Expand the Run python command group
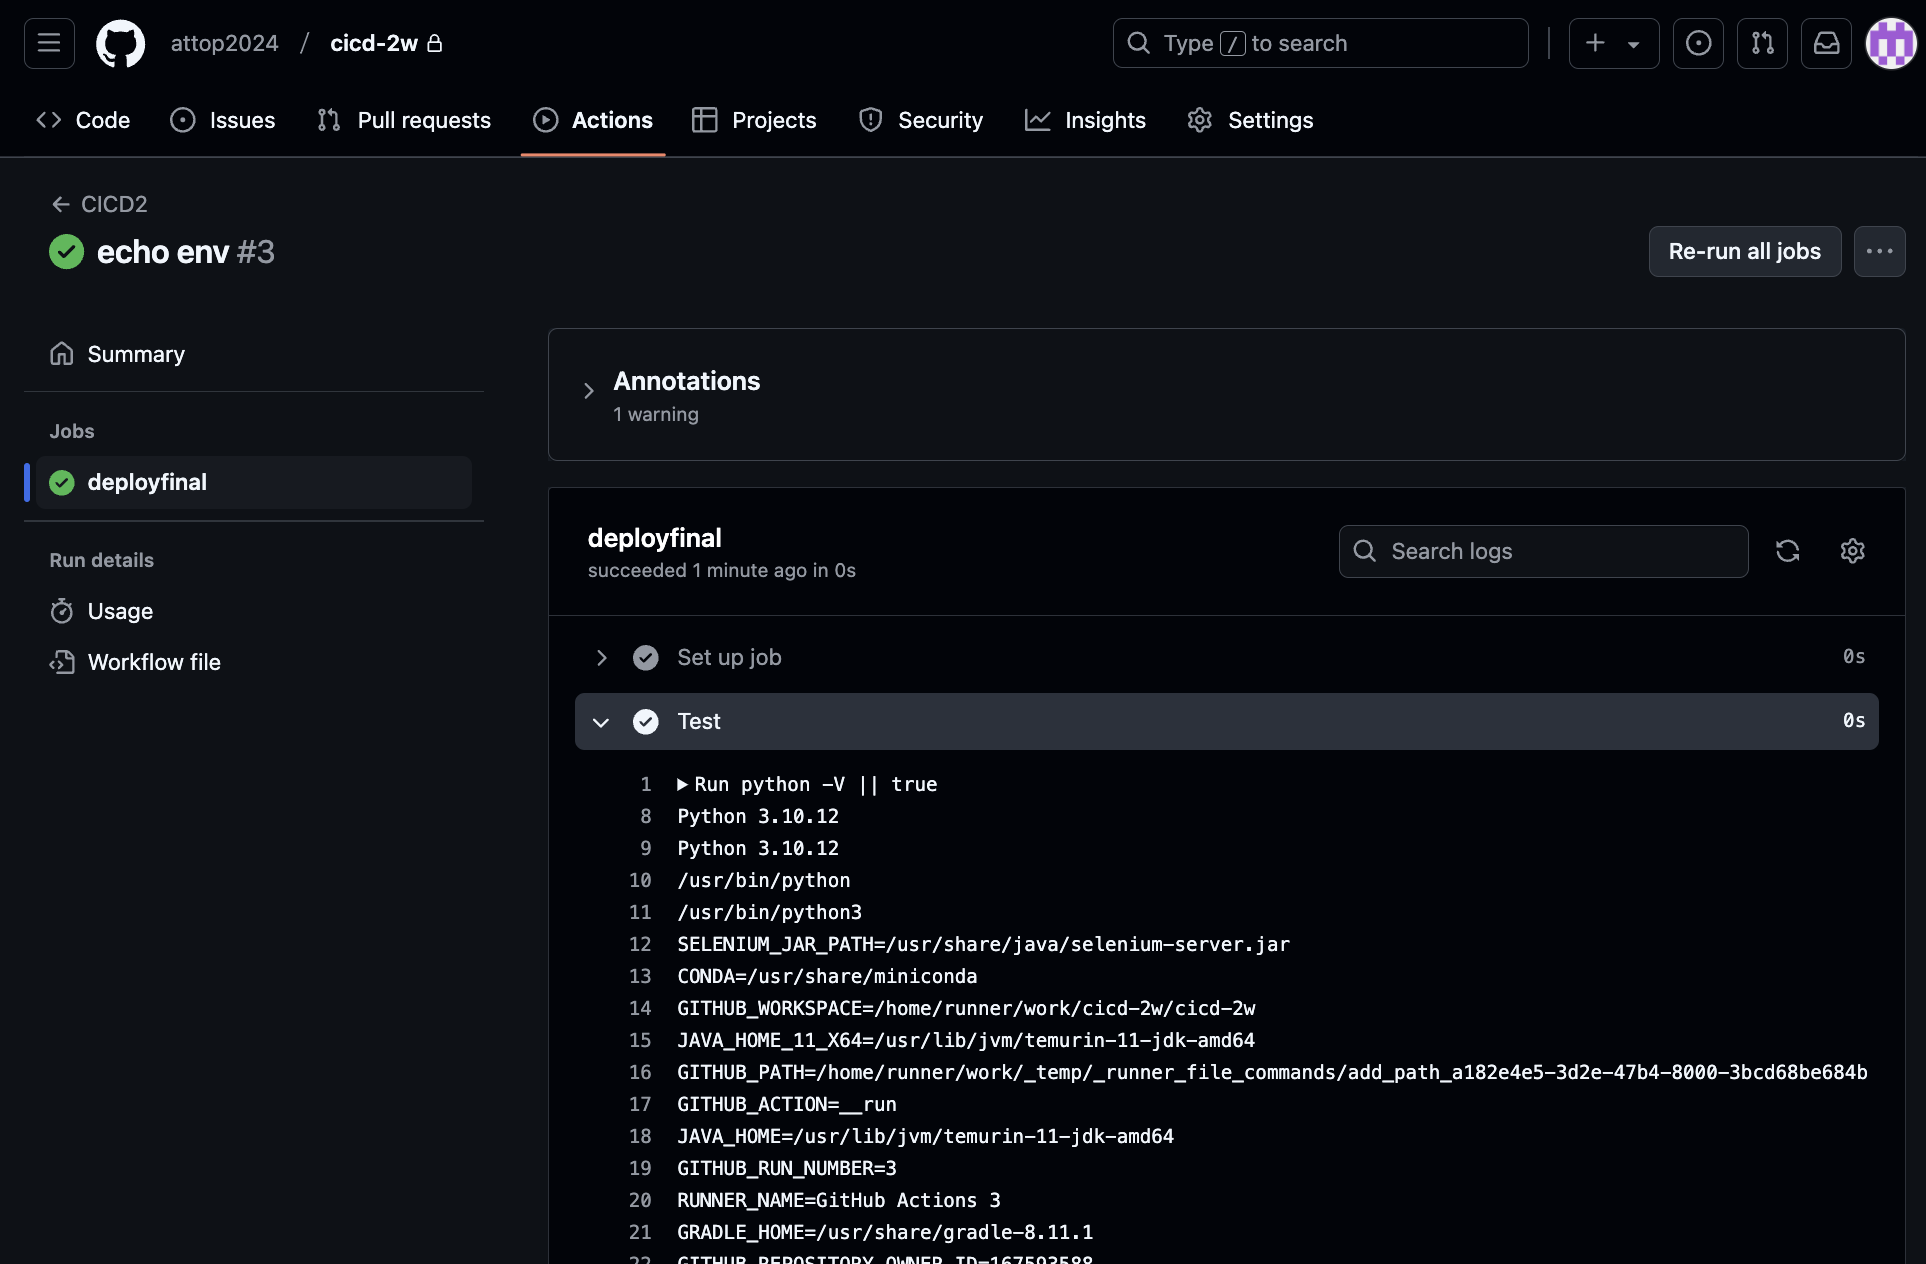The height and width of the screenshot is (1264, 1926). tap(683, 784)
